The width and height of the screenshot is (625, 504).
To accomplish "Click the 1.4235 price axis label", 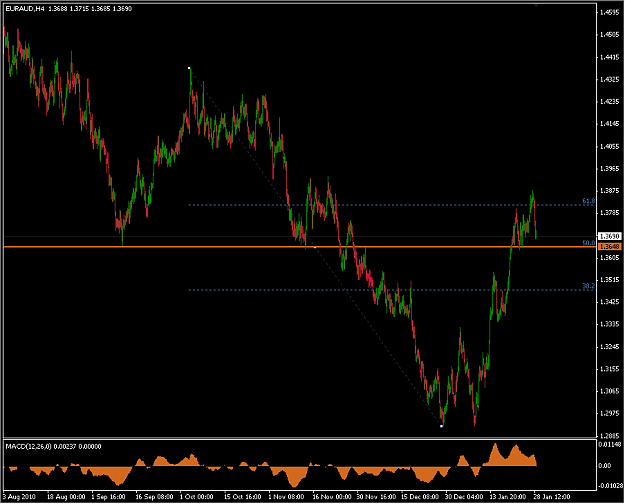I will coord(610,102).
